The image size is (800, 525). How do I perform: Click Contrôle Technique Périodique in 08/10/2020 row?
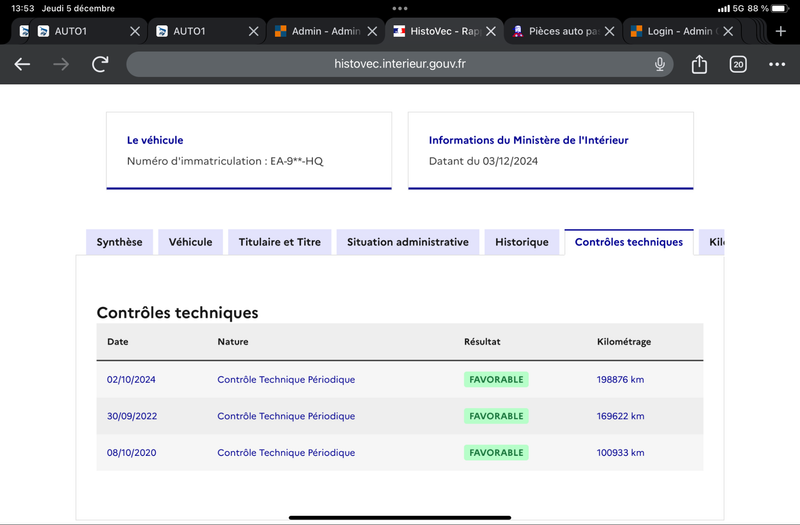pos(286,453)
